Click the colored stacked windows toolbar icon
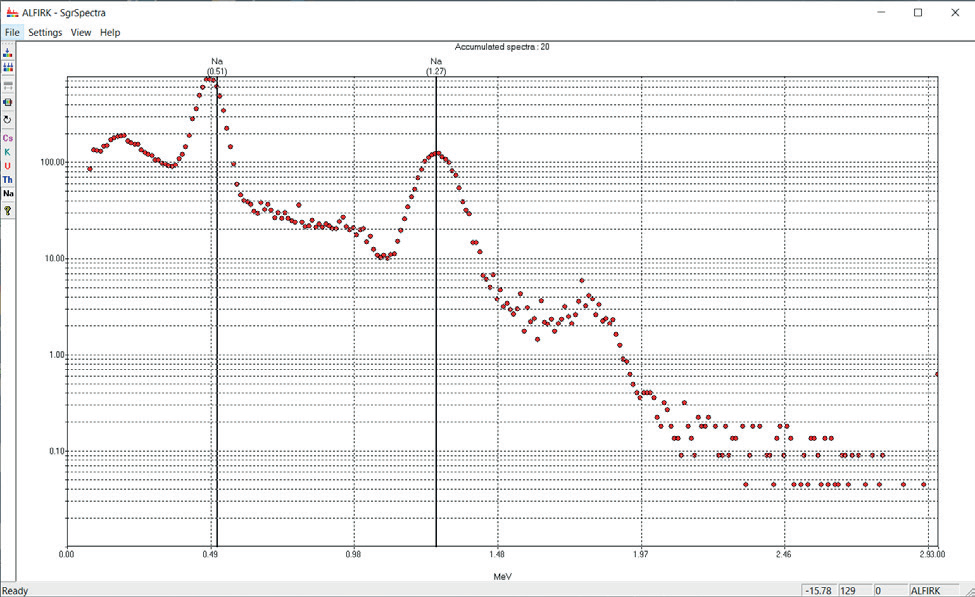This screenshot has height=597, width=975. pyautogui.click(x=8, y=102)
